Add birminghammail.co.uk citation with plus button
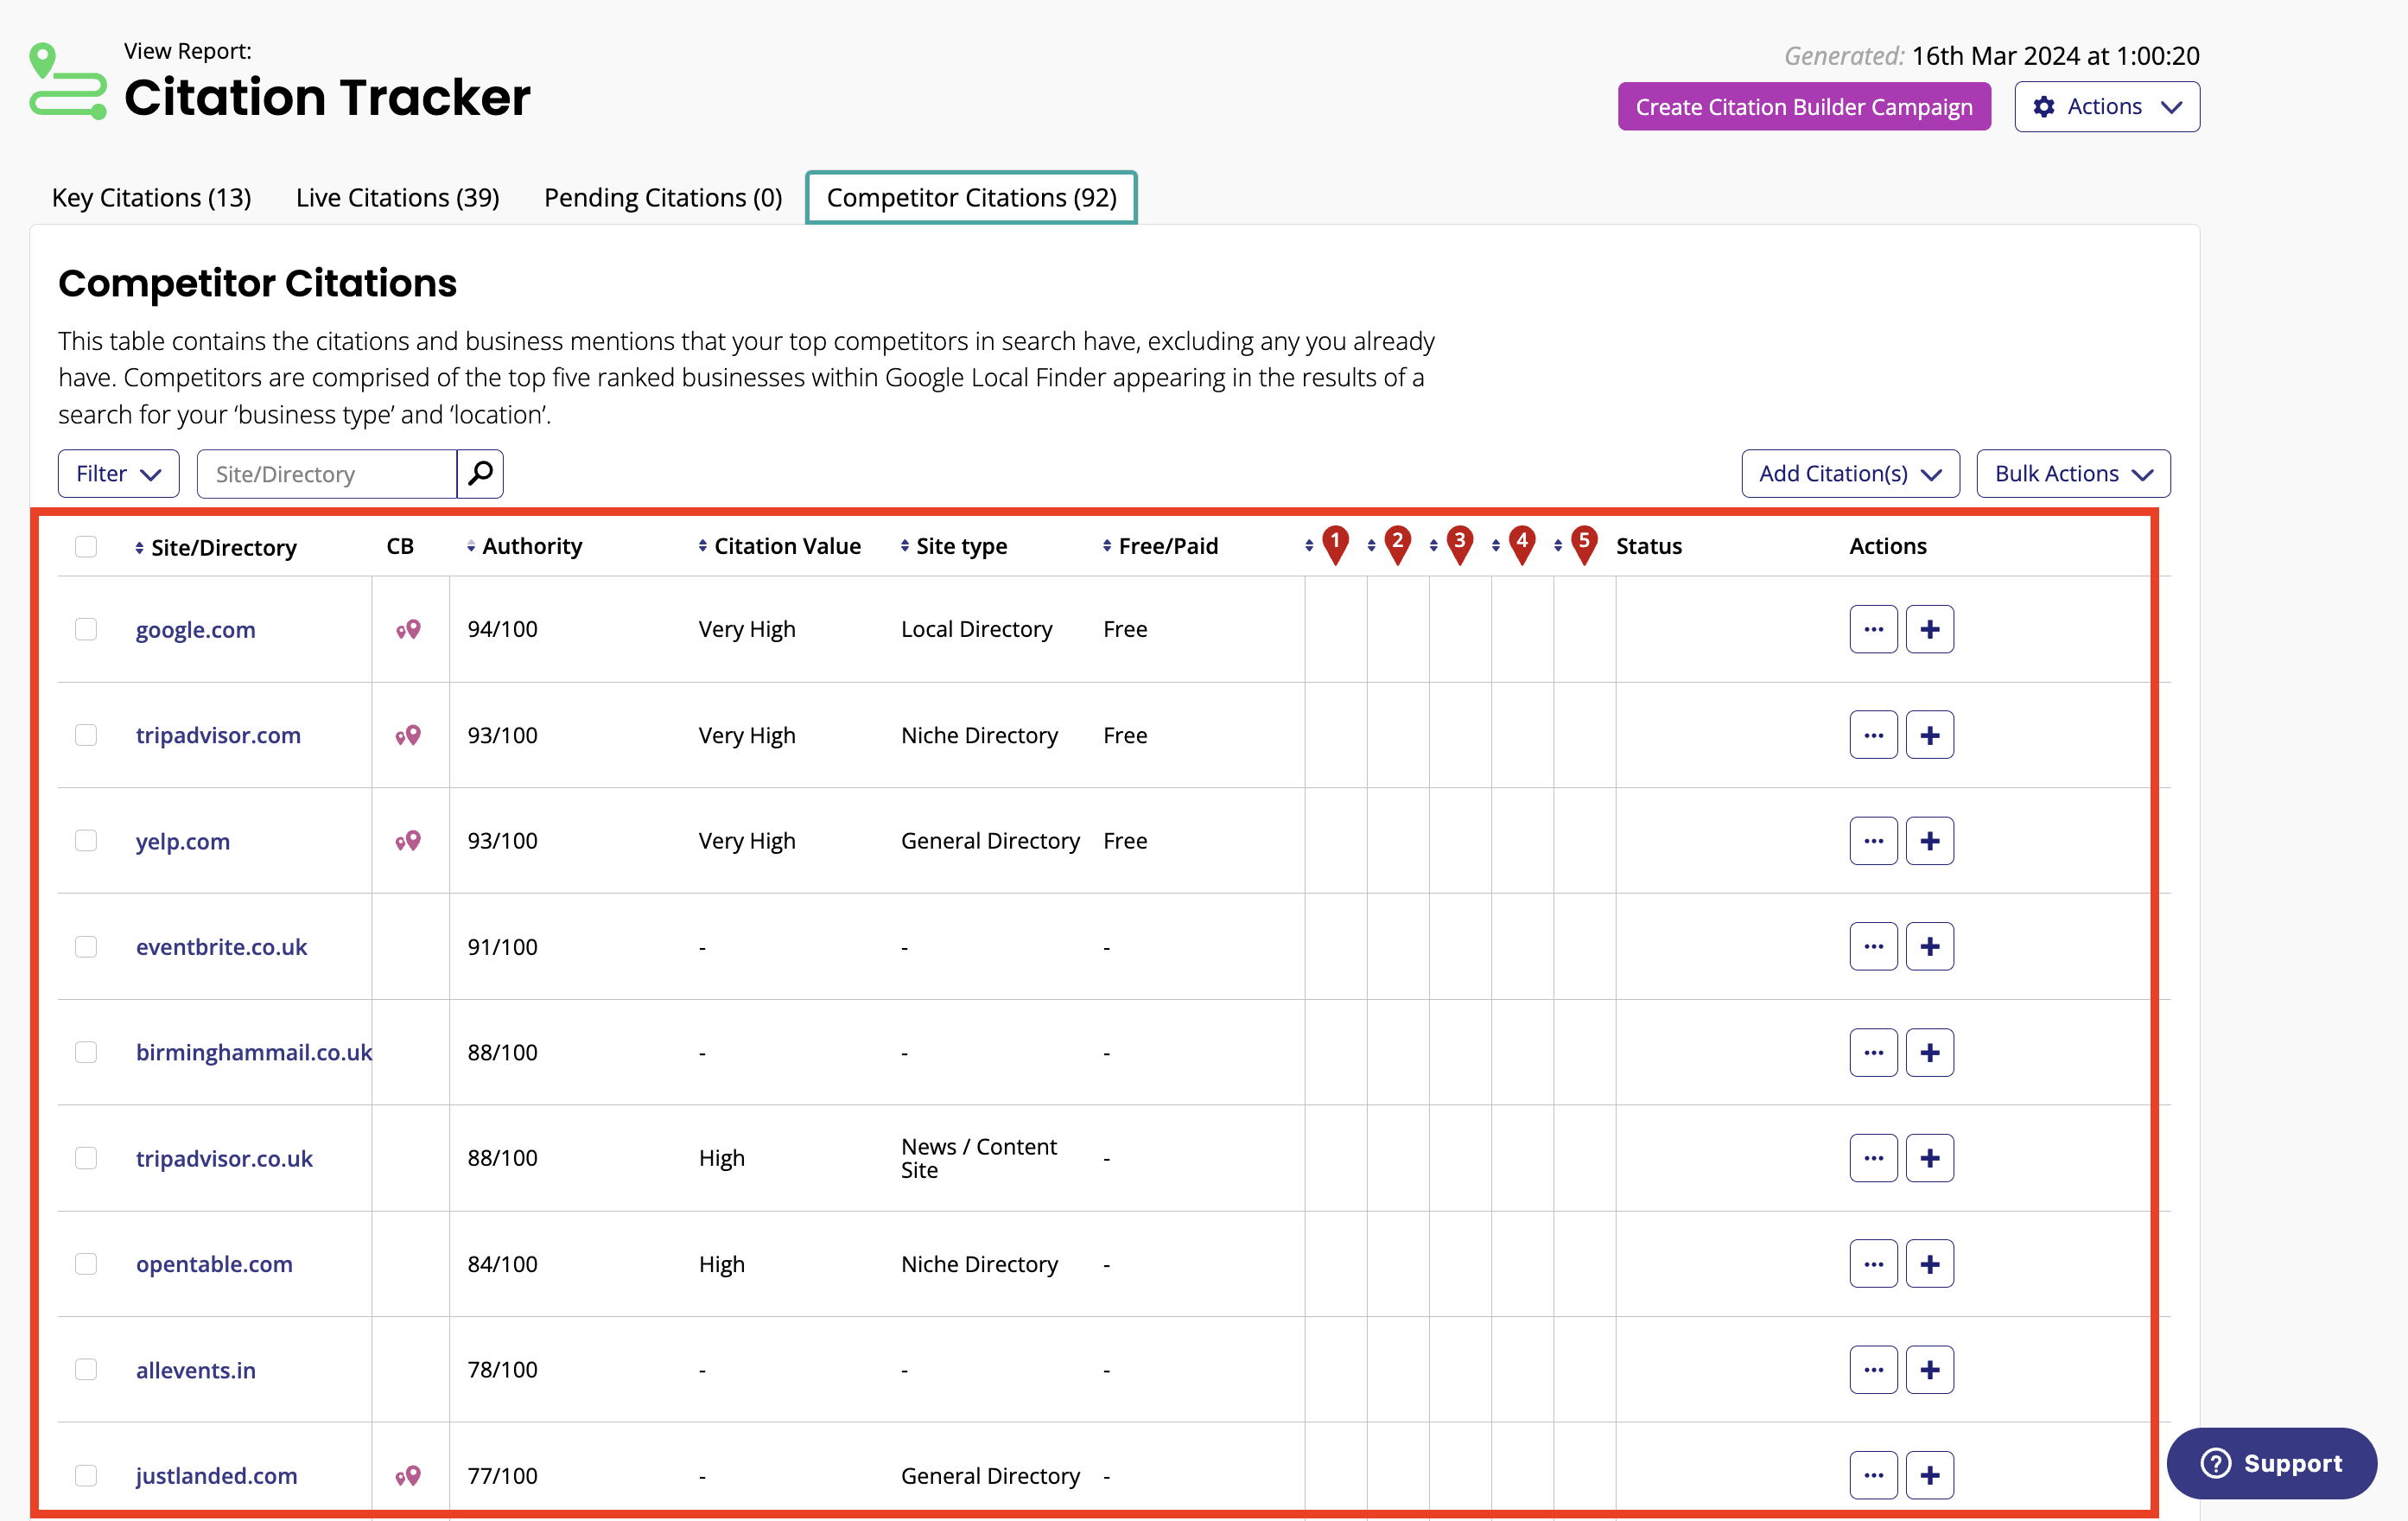 tap(1929, 1052)
